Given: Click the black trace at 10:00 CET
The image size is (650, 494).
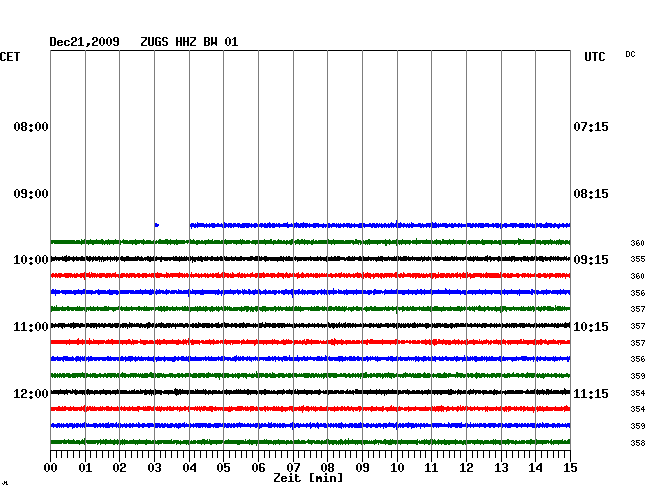Looking at the screenshot, I should pos(310,259).
